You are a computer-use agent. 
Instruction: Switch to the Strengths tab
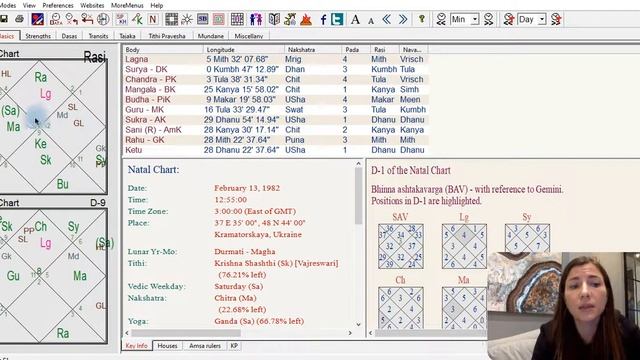coord(38,36)
